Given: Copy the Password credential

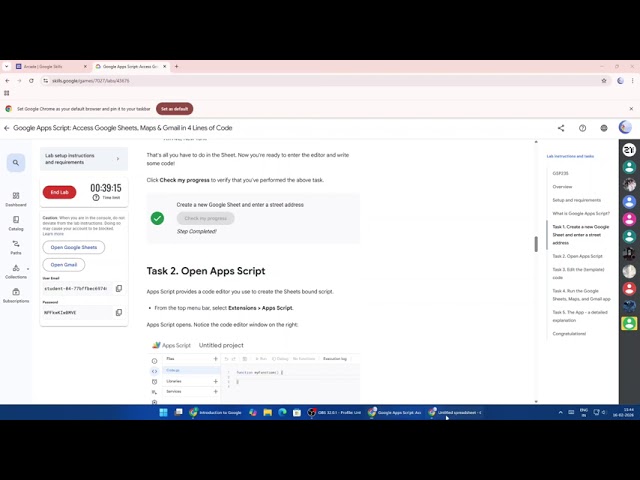Looking at the screenshot, I should click(x=119, y=313).
